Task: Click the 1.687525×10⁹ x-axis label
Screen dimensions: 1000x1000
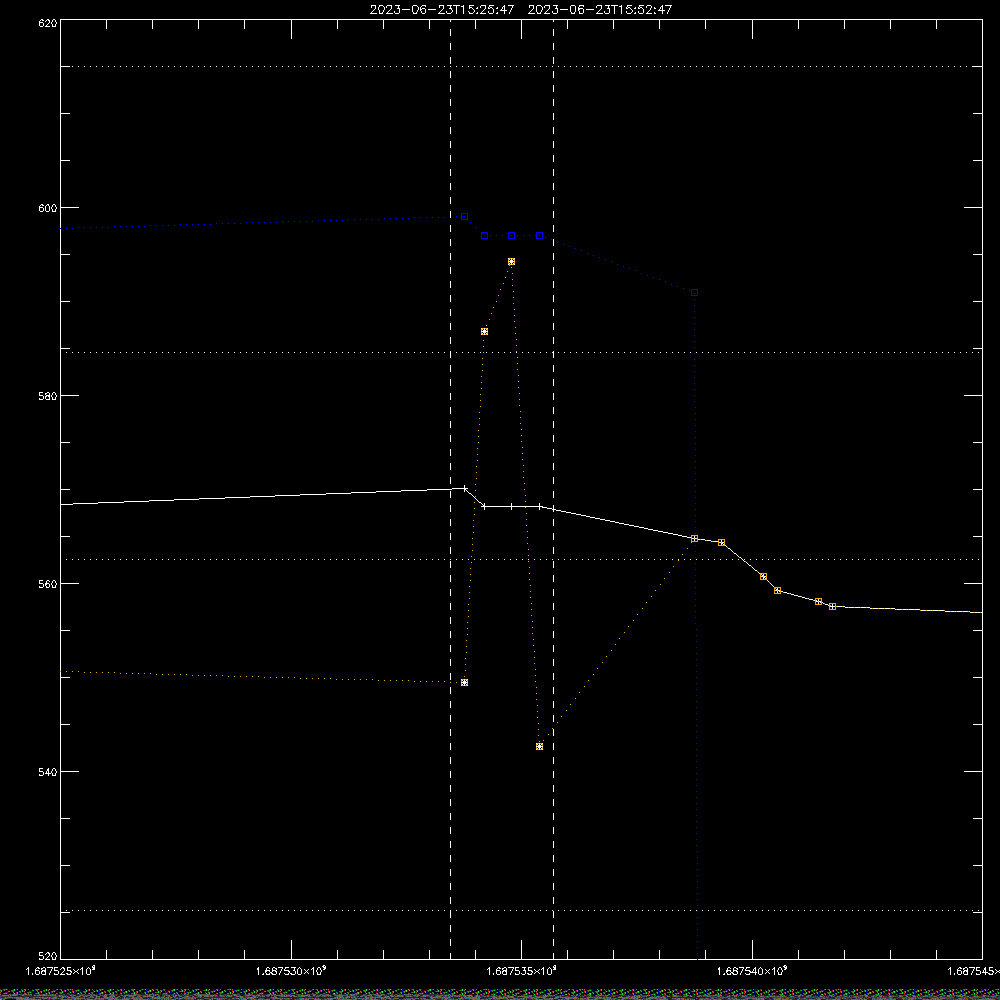Action: click(61, 971)
